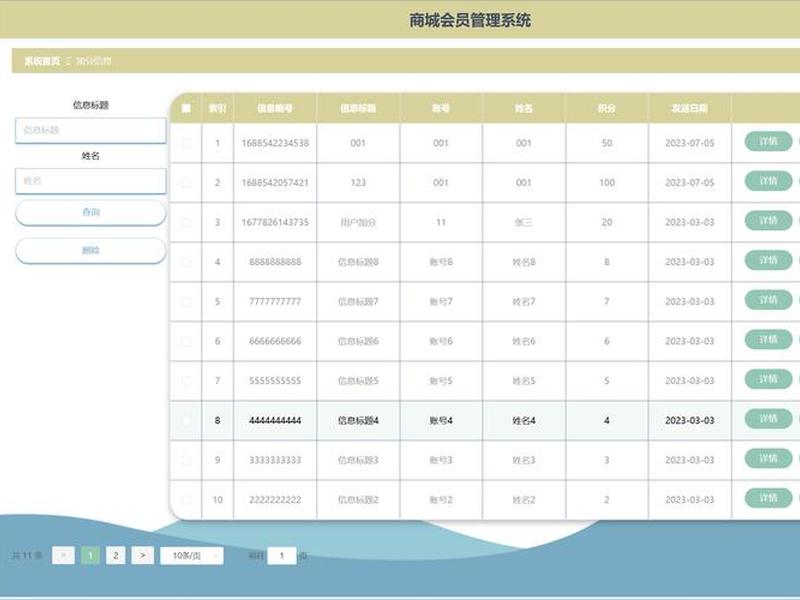Viewport: 800px width, 600px height.
Task: Open 详情 for row 2222222222
Action: tap(768, 498)
